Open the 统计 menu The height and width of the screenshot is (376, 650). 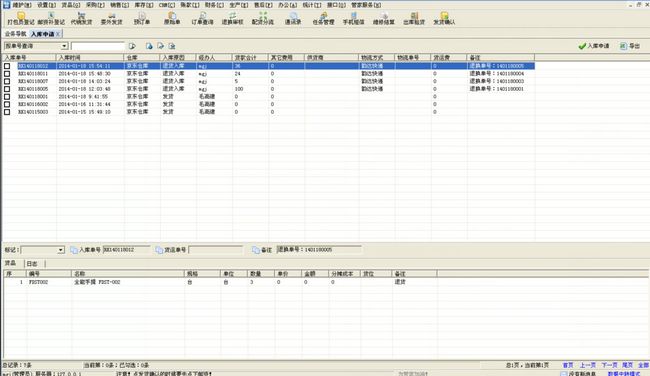pyautogui.click(x=312, y=5)
